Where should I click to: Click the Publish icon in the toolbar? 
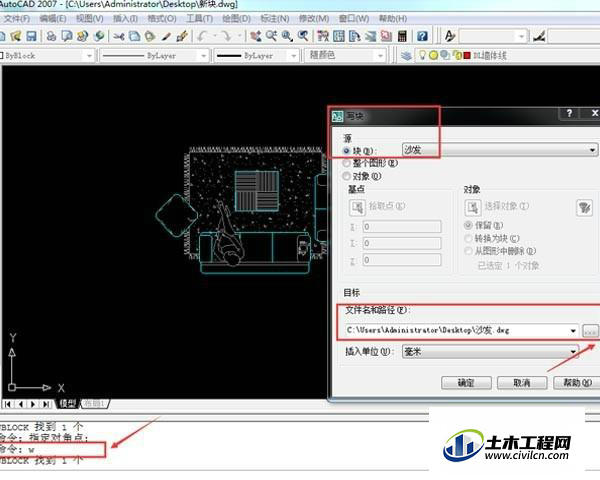(x=82, y=36)
